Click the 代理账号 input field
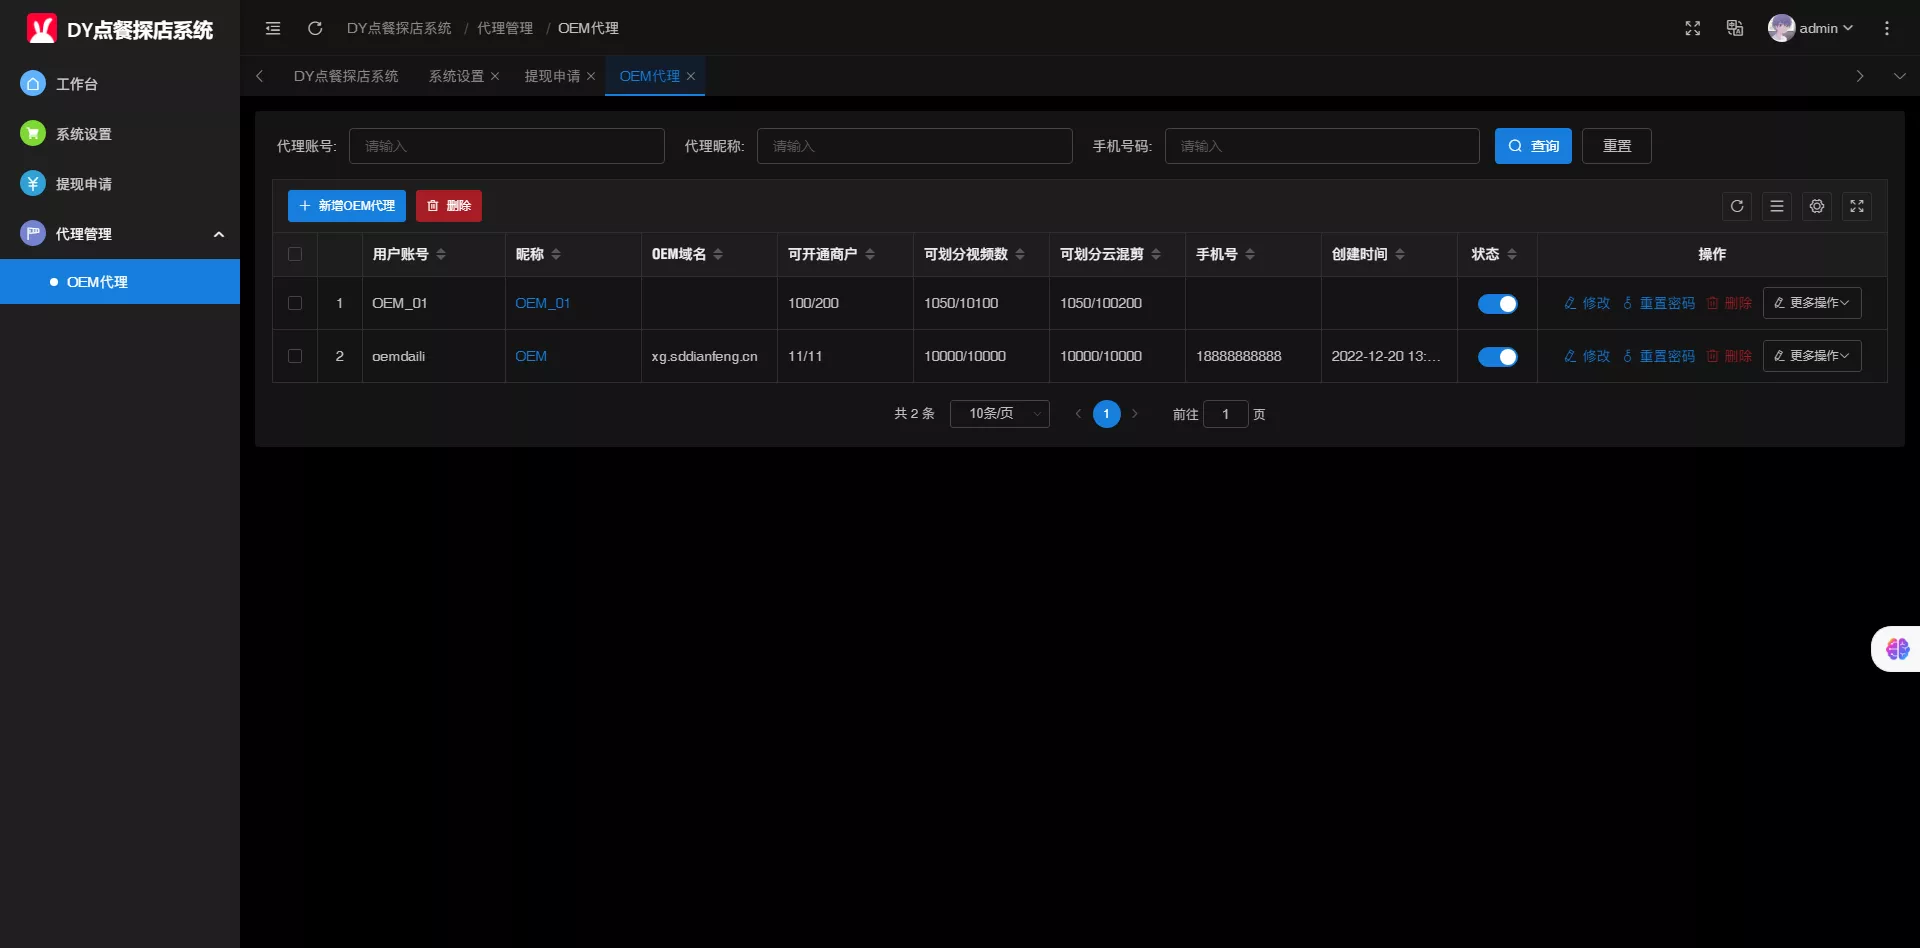The width and height of the screenshot is (1920, 948). click(x=506, y=146)
